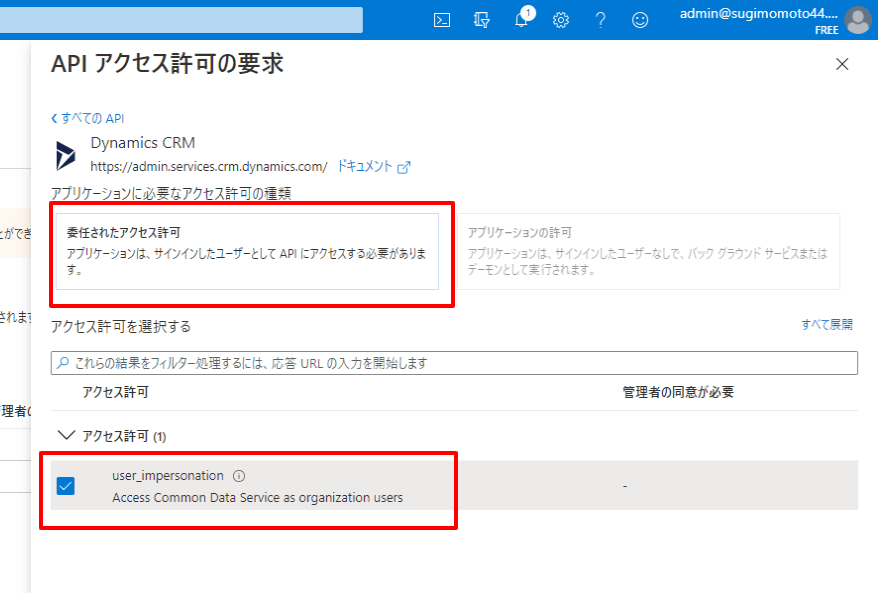Screen dimensions: 878x593
Task: Send feedback with the smiley icon
Action: tap(639, 21)
